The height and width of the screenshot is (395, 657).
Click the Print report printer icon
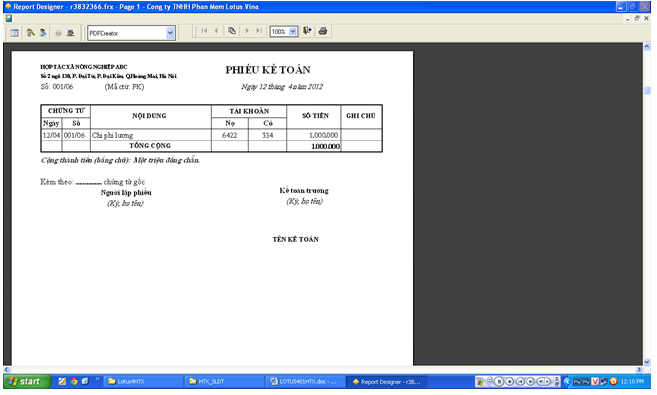323,31
